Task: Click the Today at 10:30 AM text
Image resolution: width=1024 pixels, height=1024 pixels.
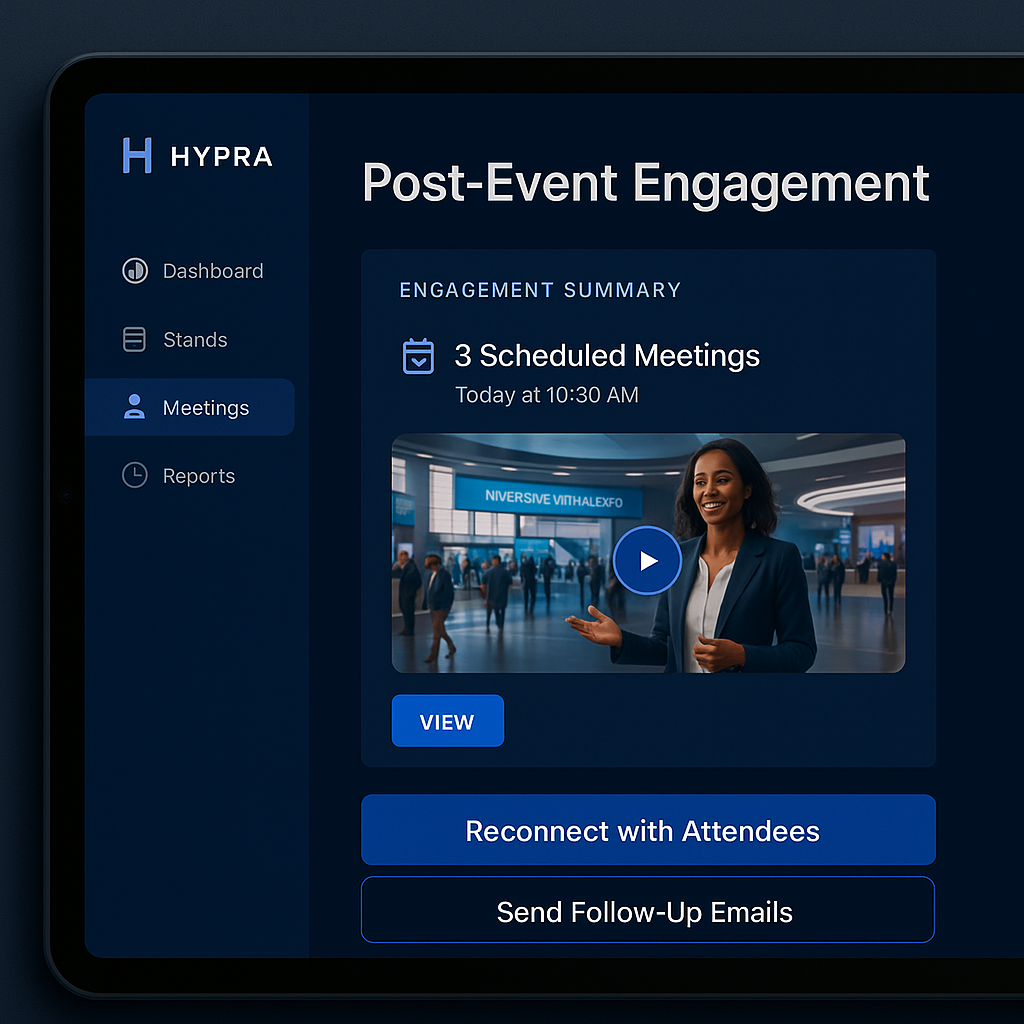Action: [x=547, y=395]
